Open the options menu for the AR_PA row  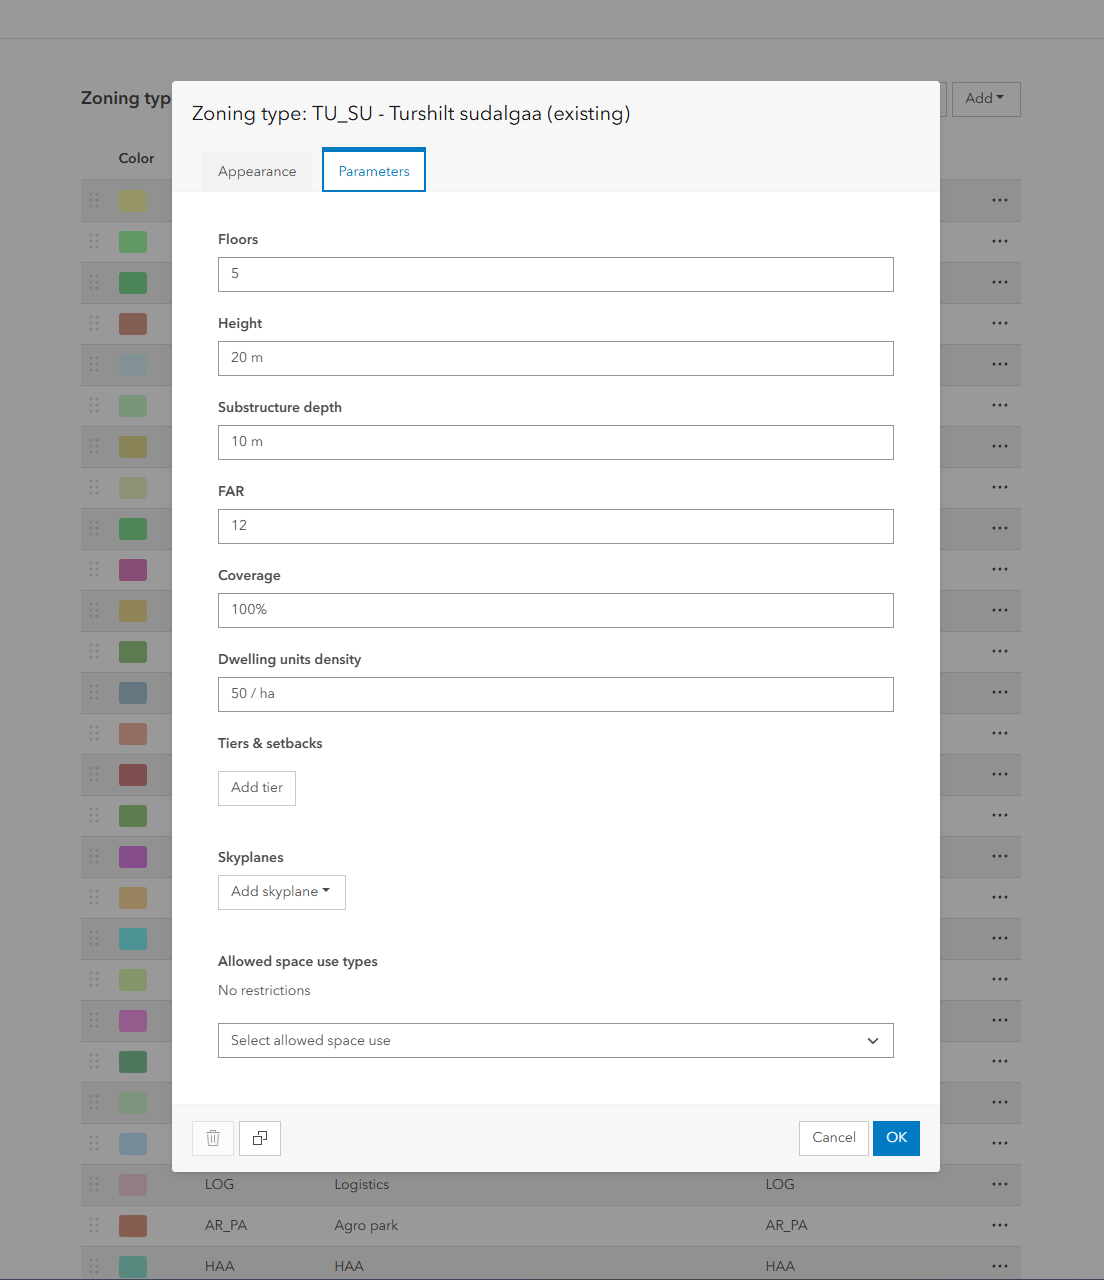(999, 1225)
